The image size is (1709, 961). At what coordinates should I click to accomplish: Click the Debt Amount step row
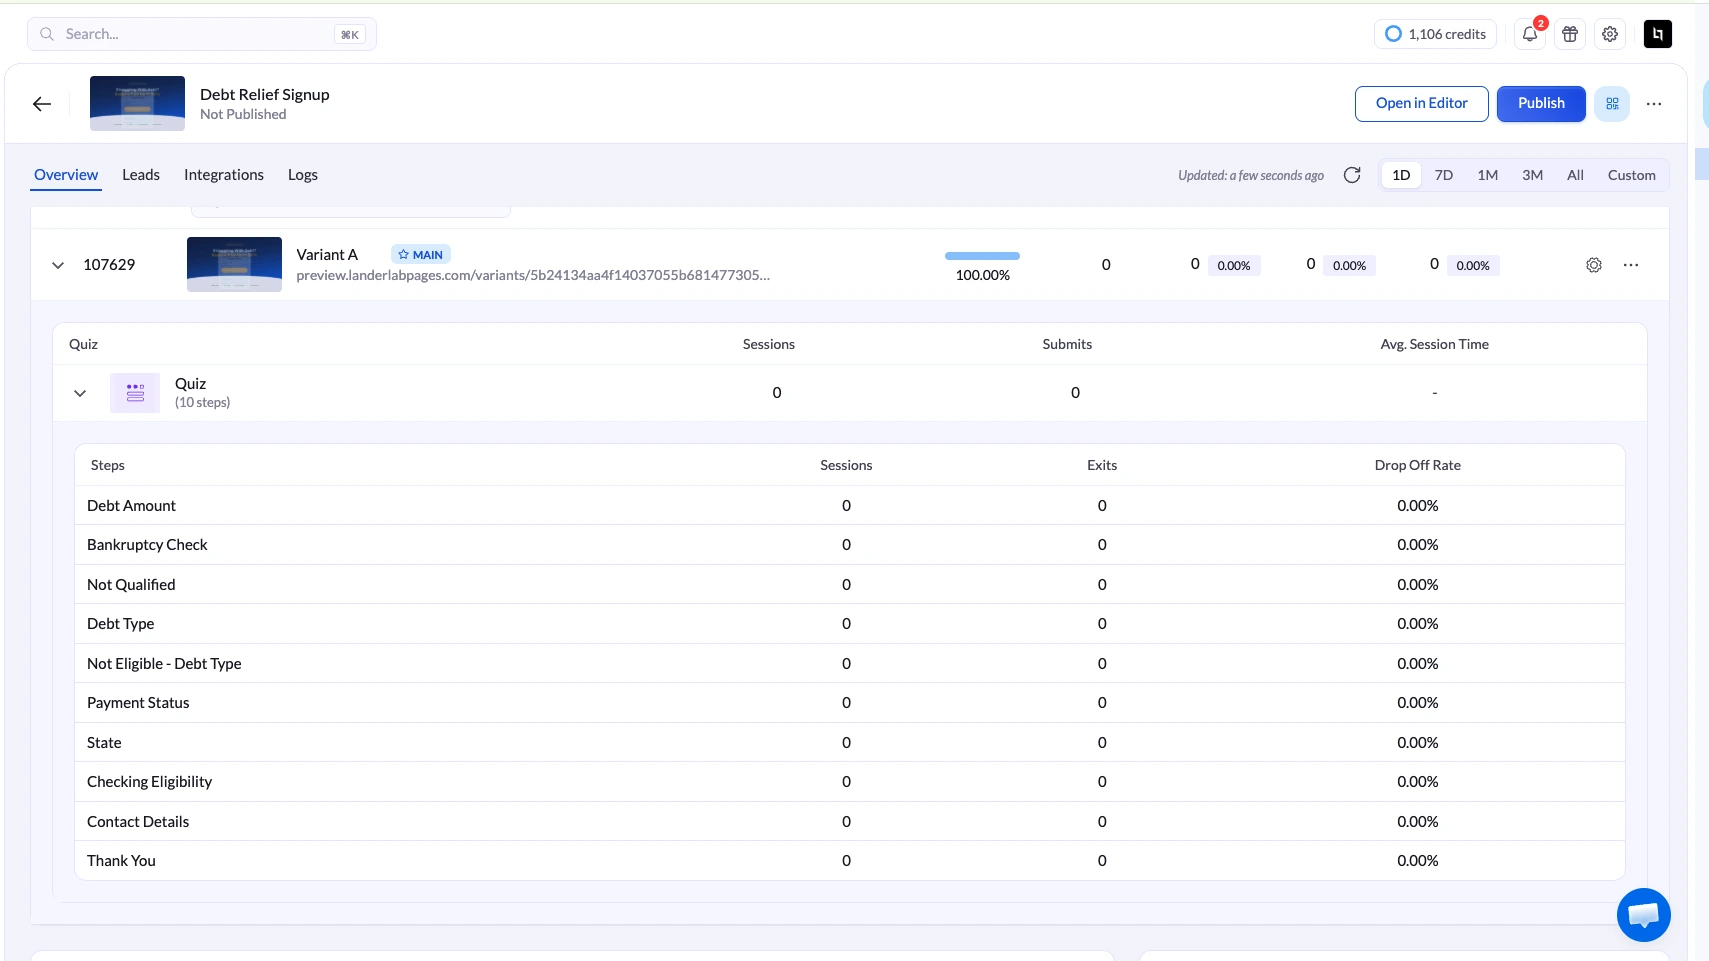[x=850, y=506]
